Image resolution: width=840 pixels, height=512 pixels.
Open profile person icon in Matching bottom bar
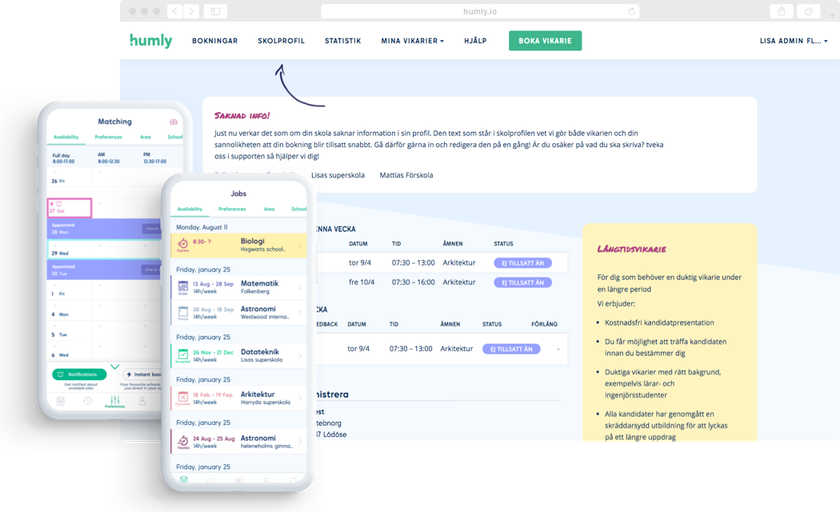pyautogui.click(x=142, y=401)
